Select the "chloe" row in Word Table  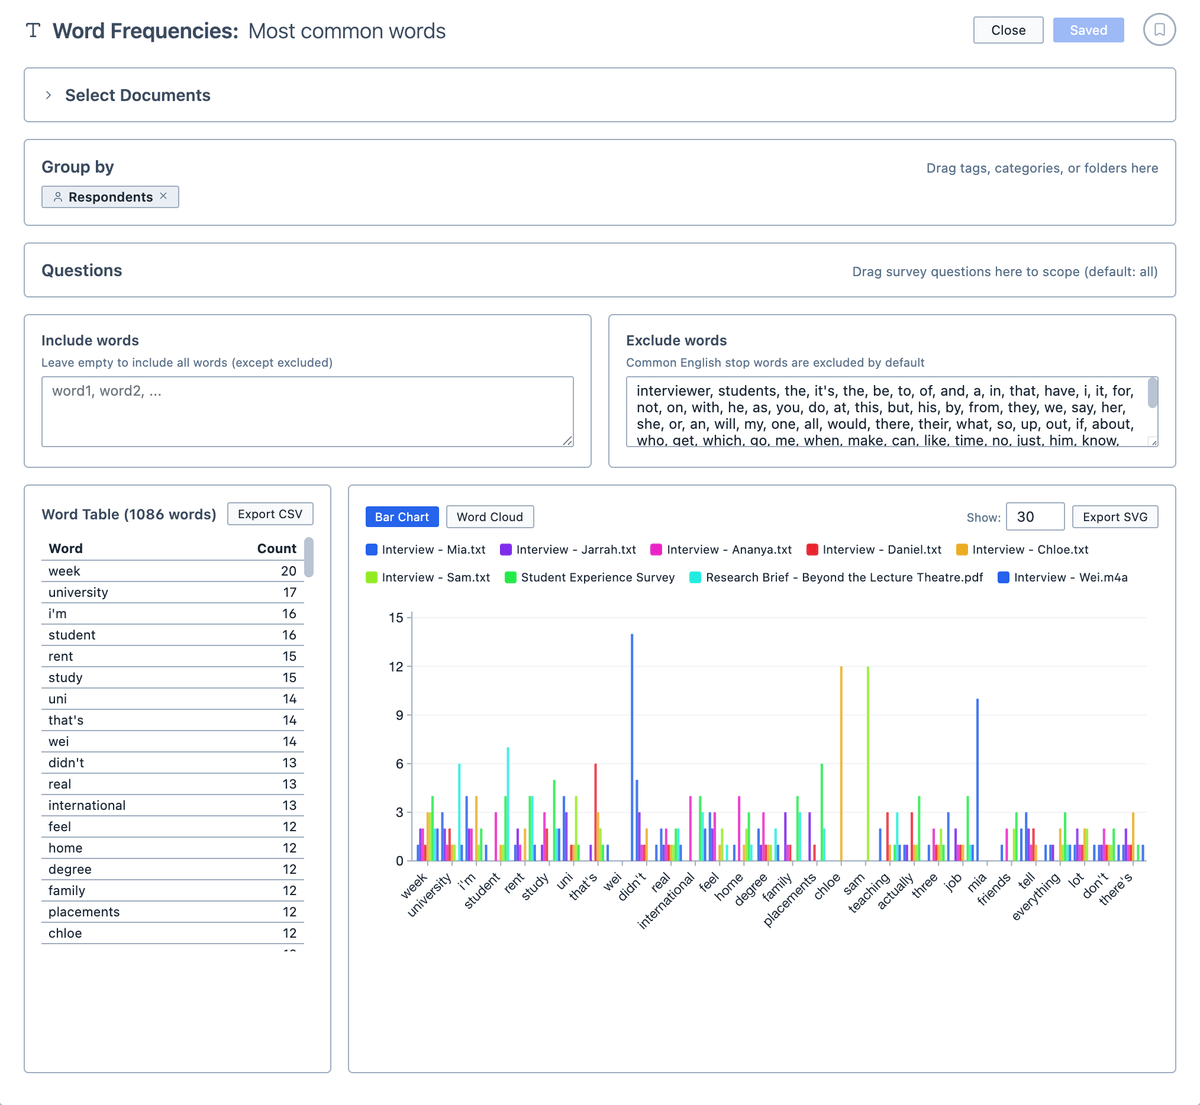point(172,933)
